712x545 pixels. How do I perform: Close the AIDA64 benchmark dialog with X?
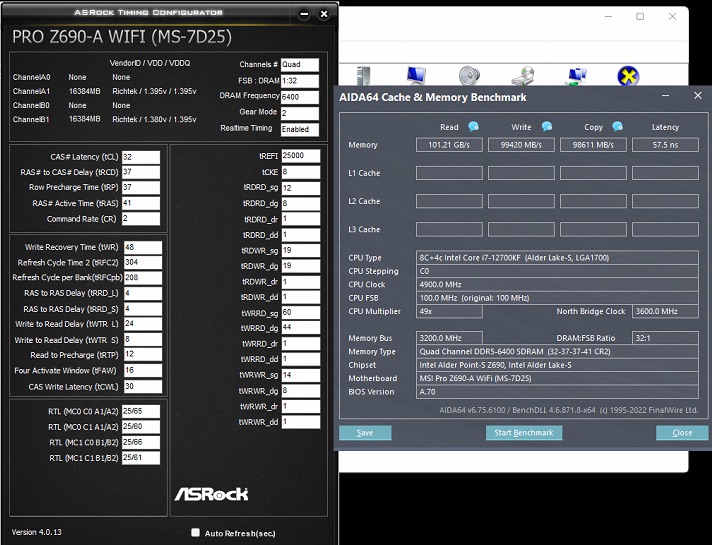point(698,96)
